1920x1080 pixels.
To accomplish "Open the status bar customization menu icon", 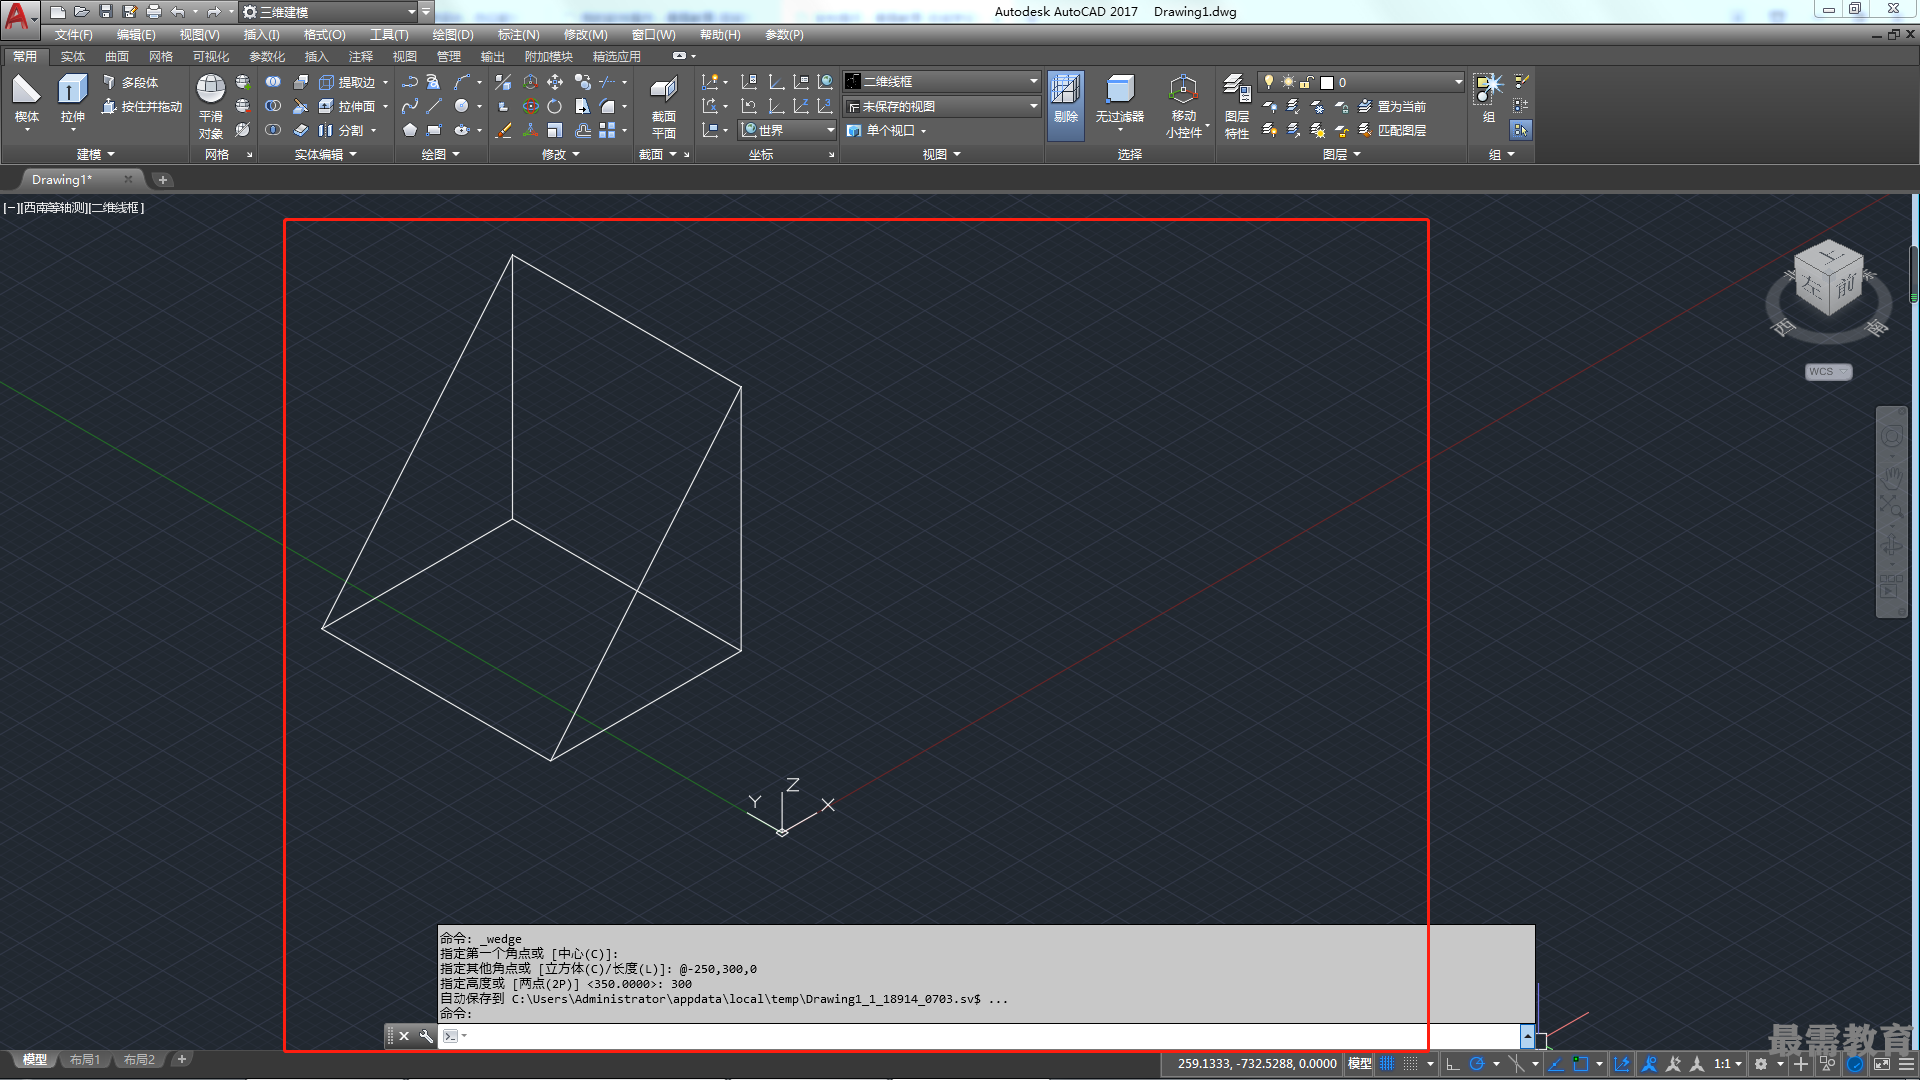I will click(1906, 1064).
